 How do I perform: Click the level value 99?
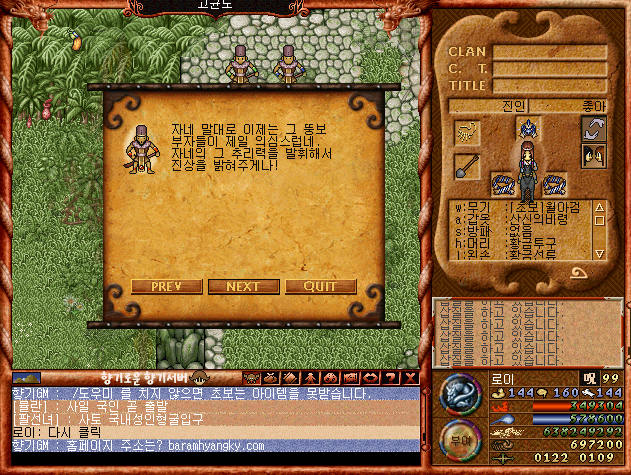pos(610,379)
